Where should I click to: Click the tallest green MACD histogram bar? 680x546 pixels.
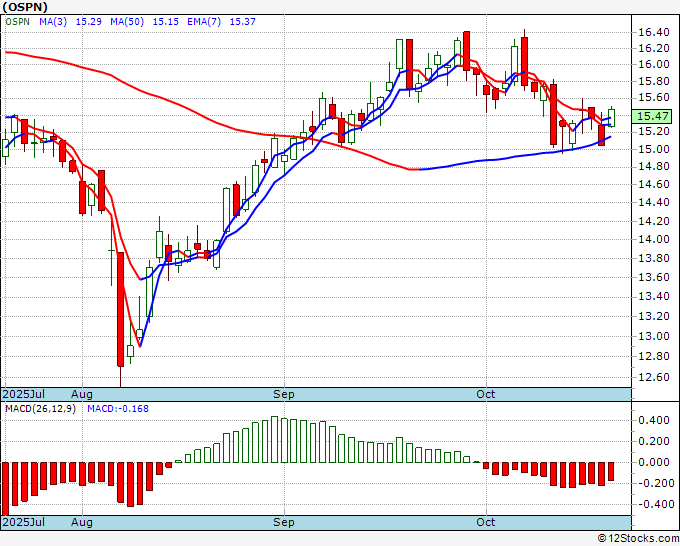coord(274,439)
